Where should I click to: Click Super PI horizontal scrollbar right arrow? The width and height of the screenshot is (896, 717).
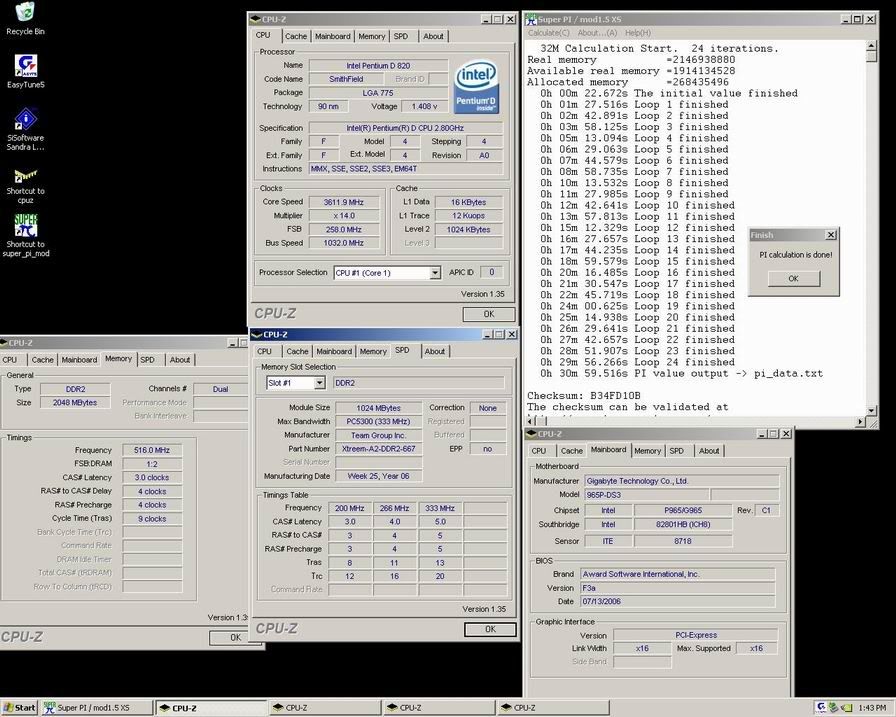click(861, 422)
